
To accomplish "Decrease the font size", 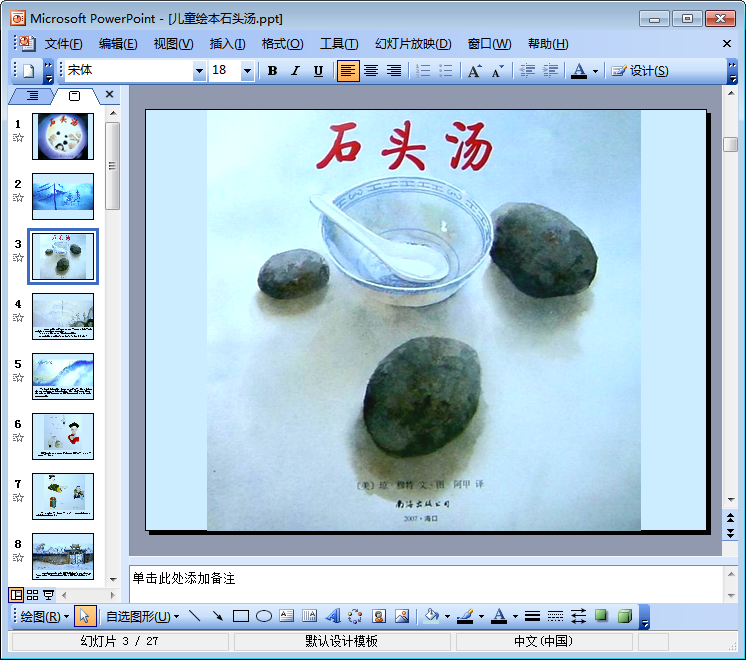I will 498,71.
